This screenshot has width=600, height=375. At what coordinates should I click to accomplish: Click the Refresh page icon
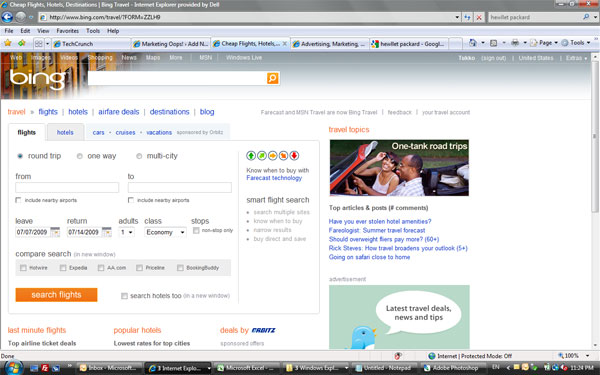[467, 17]
